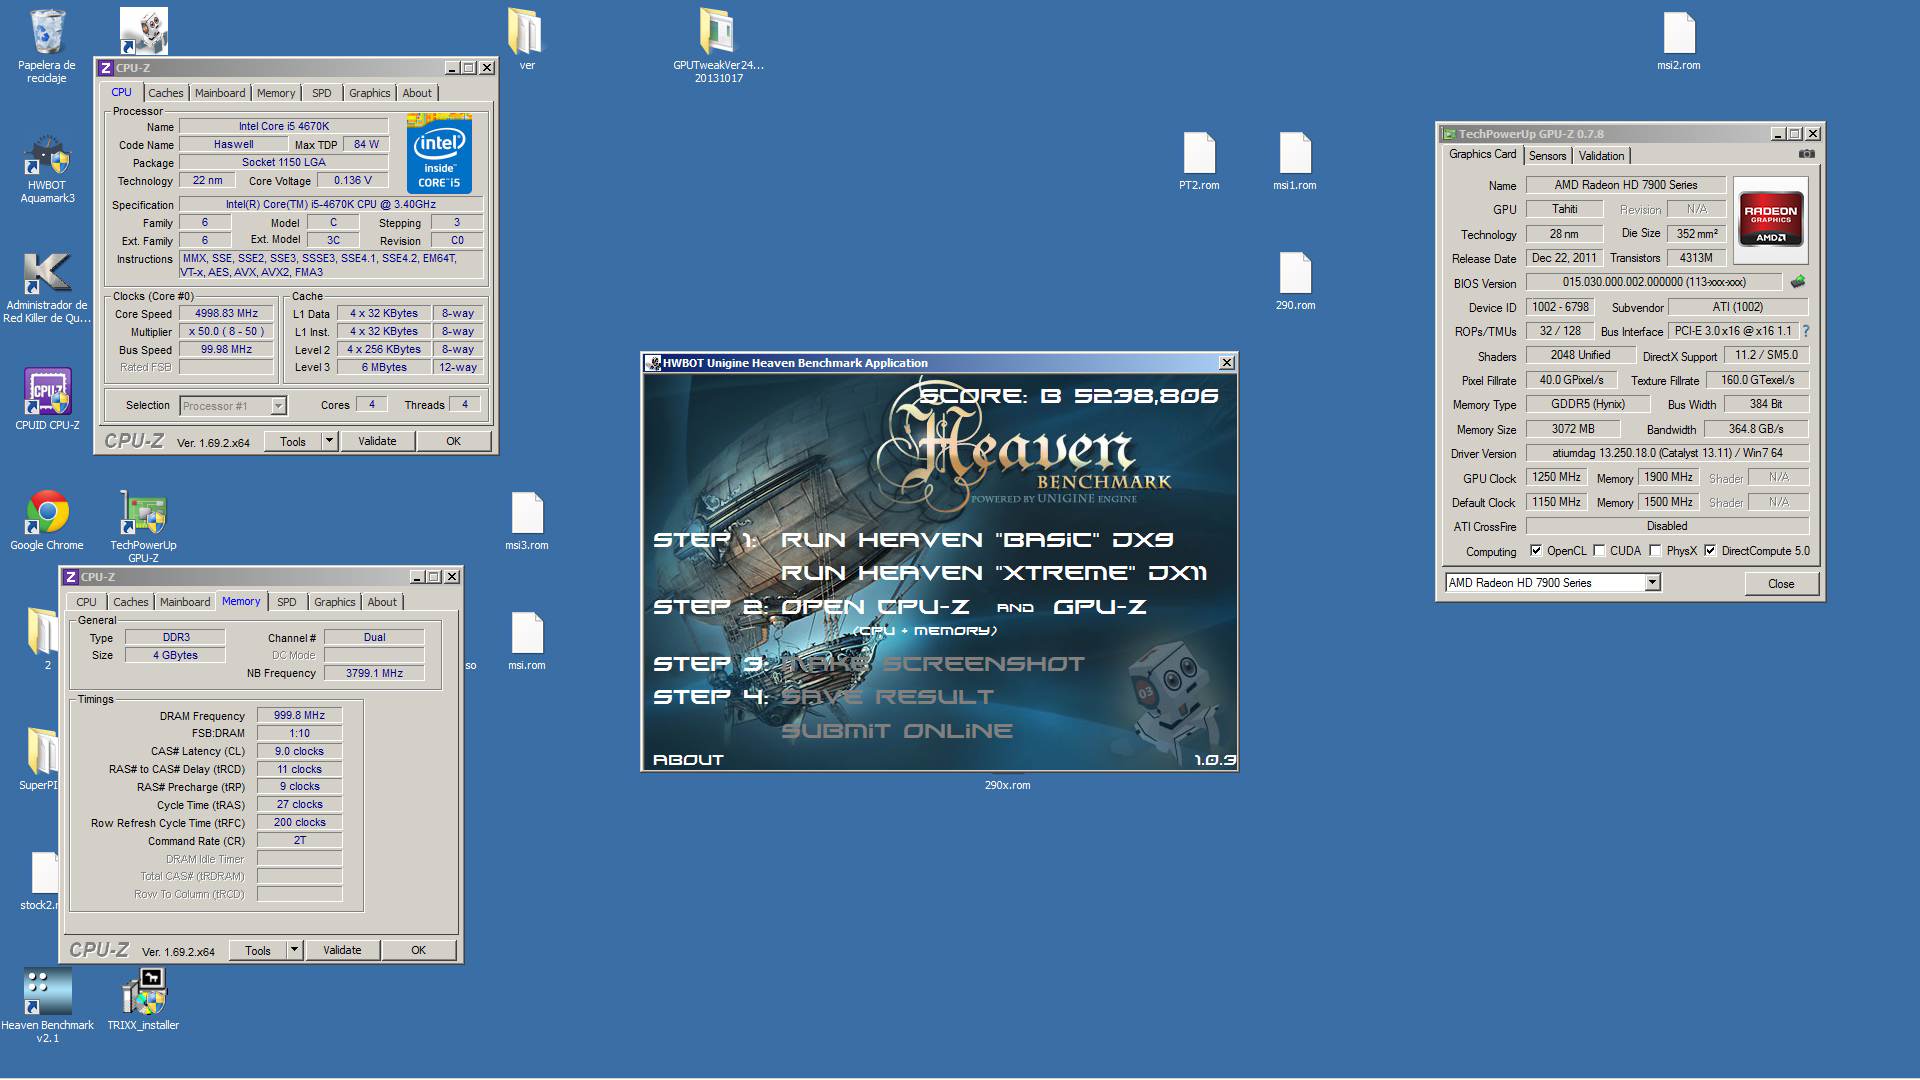Open the Google Chrome desktop shortcut
1920x1080 pixels.
click(x=47, y=520)
